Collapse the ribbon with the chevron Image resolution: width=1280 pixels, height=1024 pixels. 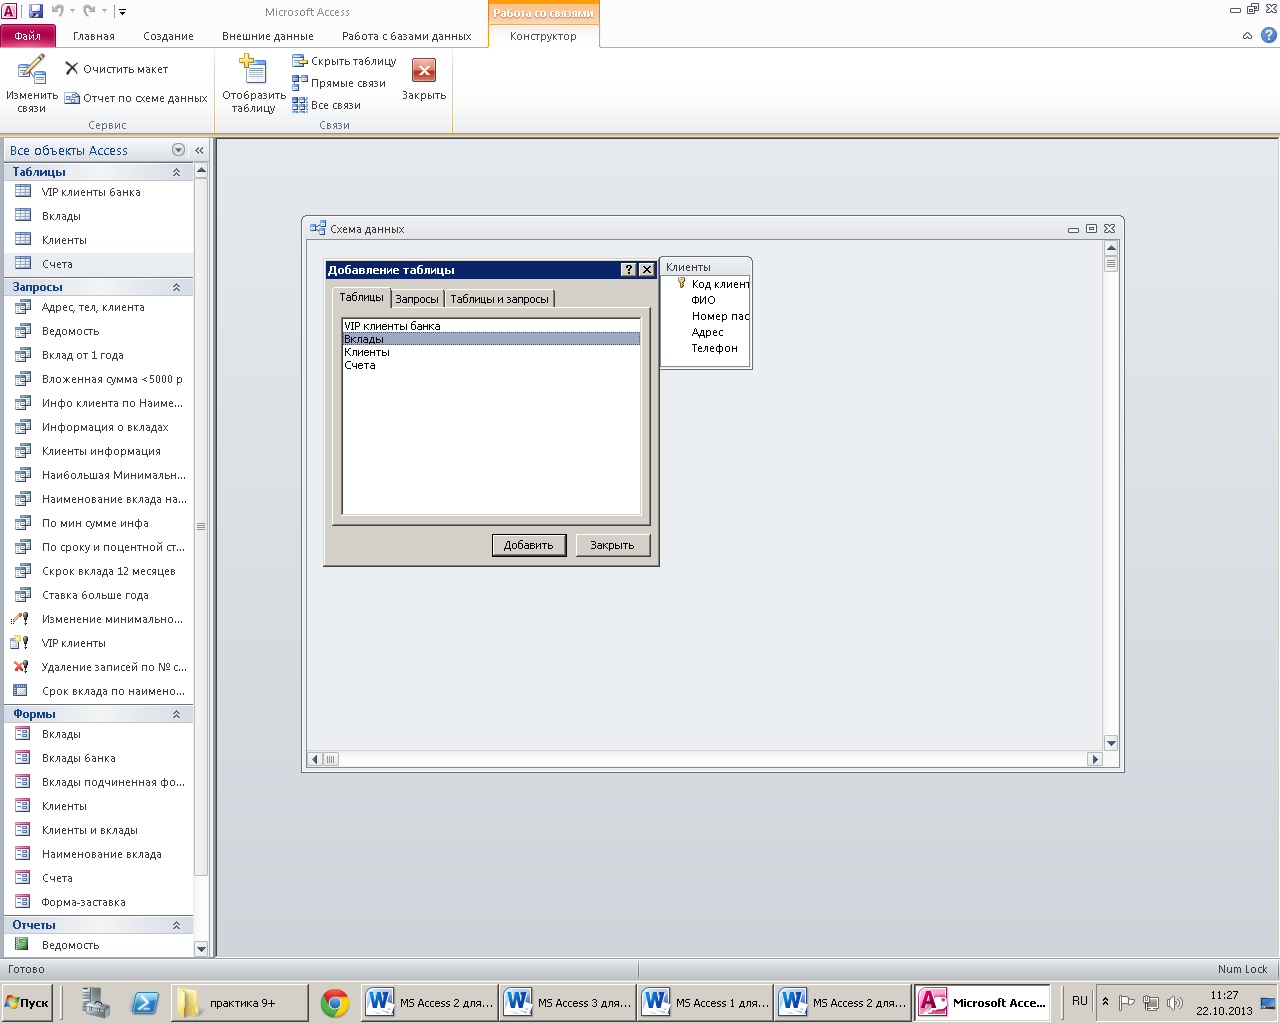pyautogui.click(x=1247, y=36)
